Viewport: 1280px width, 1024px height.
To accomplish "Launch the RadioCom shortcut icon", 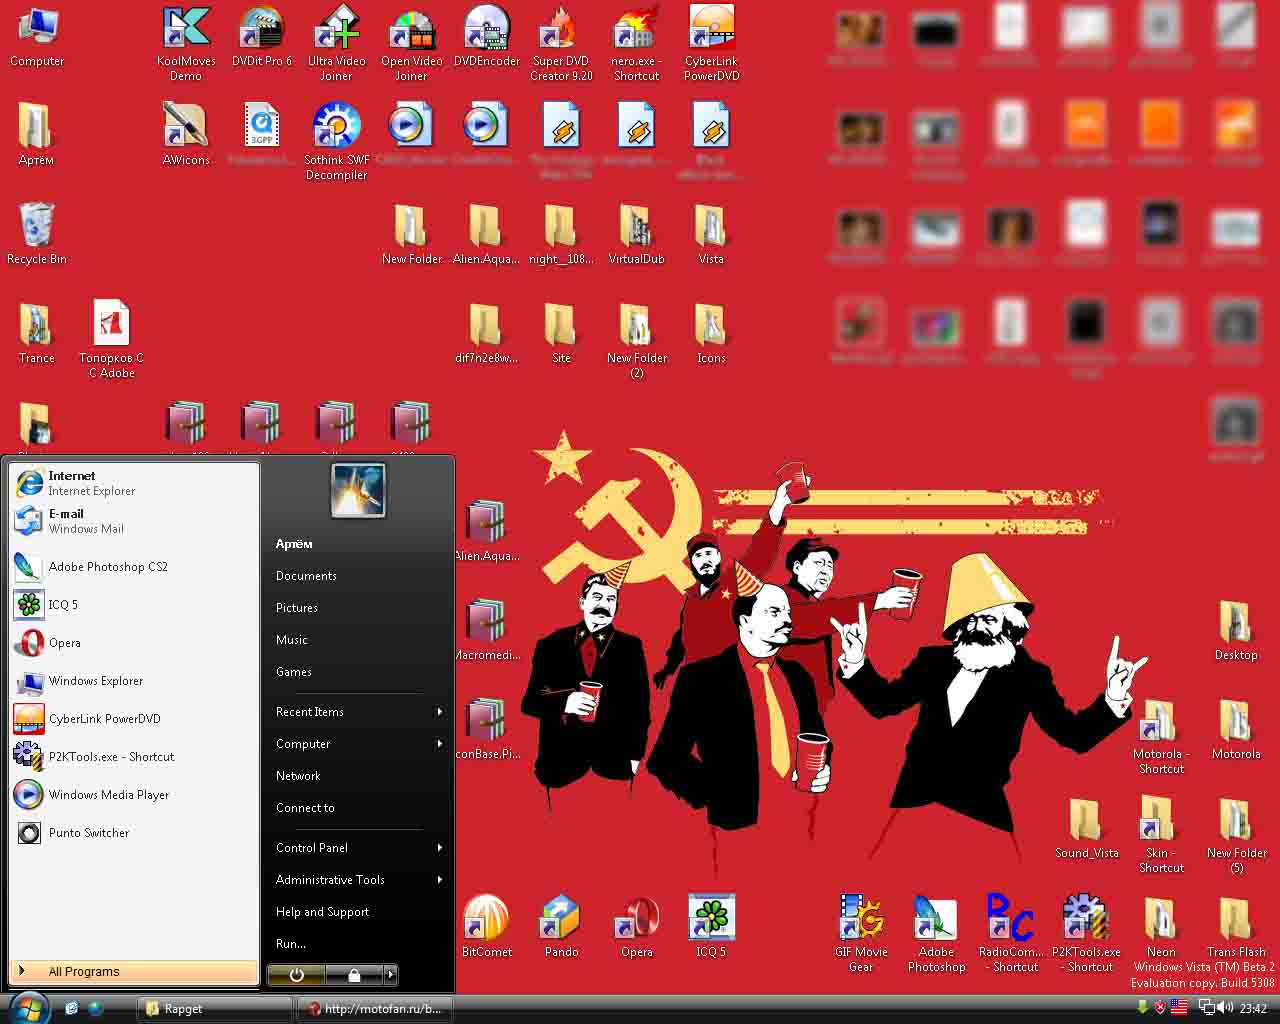I will (1011, 934).
